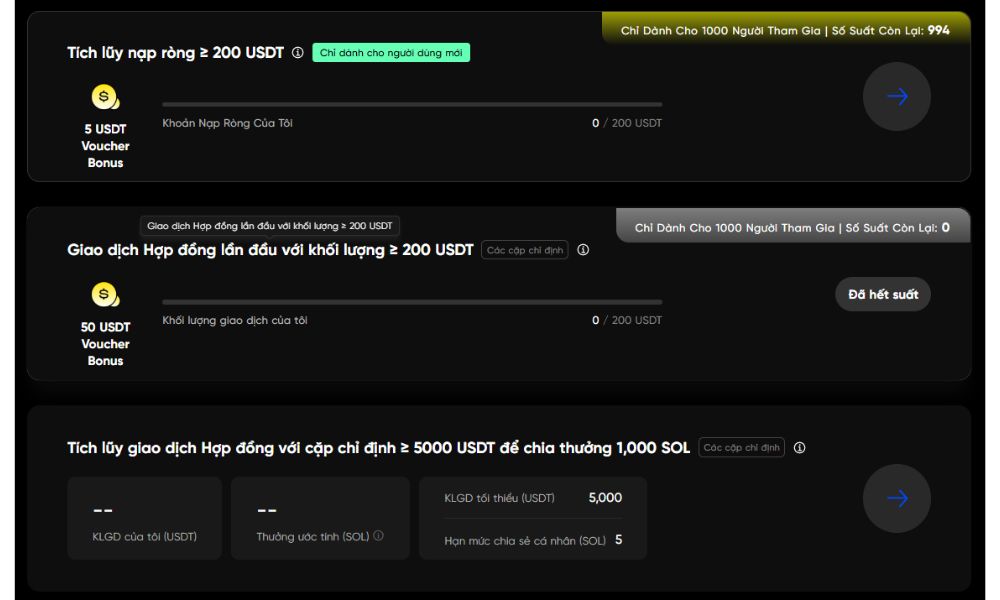Open 'Các cặp chỉ định' tag in futures first-trade card

(x=525, y=250)
